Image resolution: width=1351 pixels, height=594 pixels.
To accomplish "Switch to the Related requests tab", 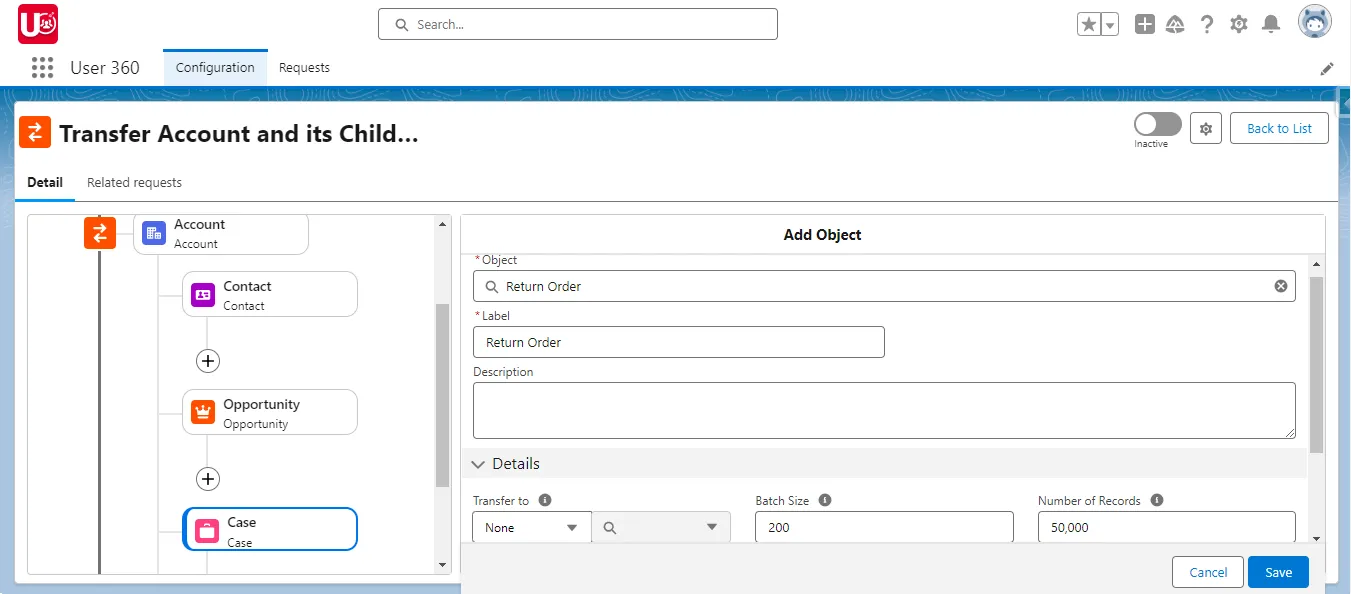I will [x=134, y=182].
